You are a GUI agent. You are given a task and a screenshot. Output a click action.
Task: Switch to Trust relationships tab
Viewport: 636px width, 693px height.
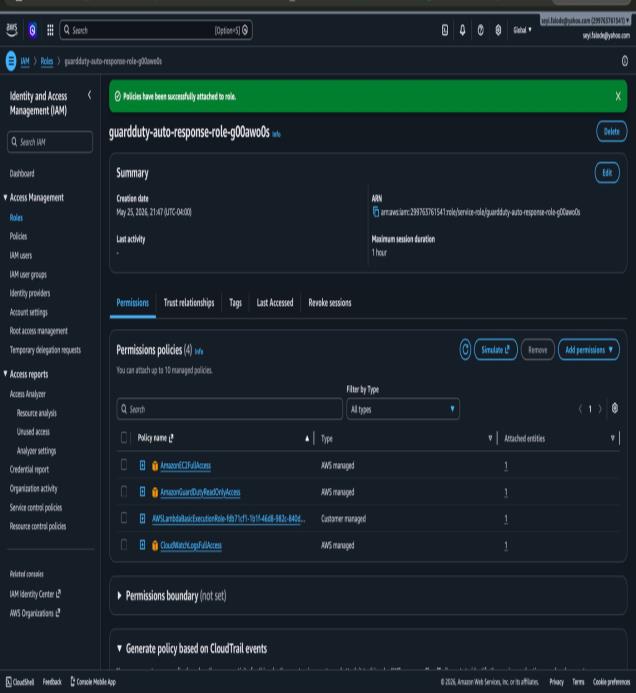pyautogui.click(x=189, y=303)
